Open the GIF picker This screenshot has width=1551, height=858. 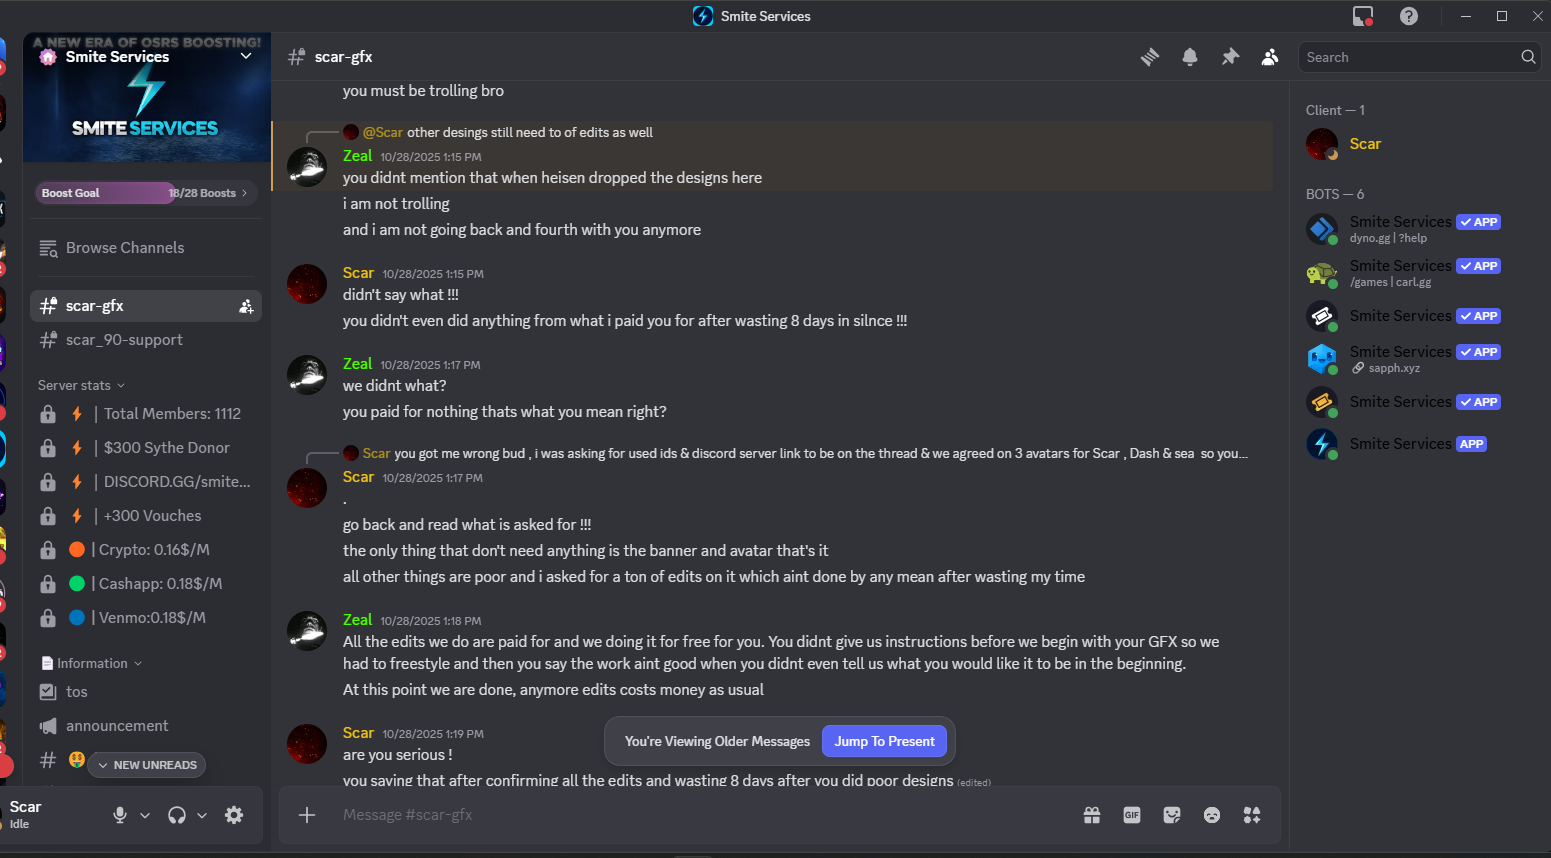click(x=1132, y=815)
